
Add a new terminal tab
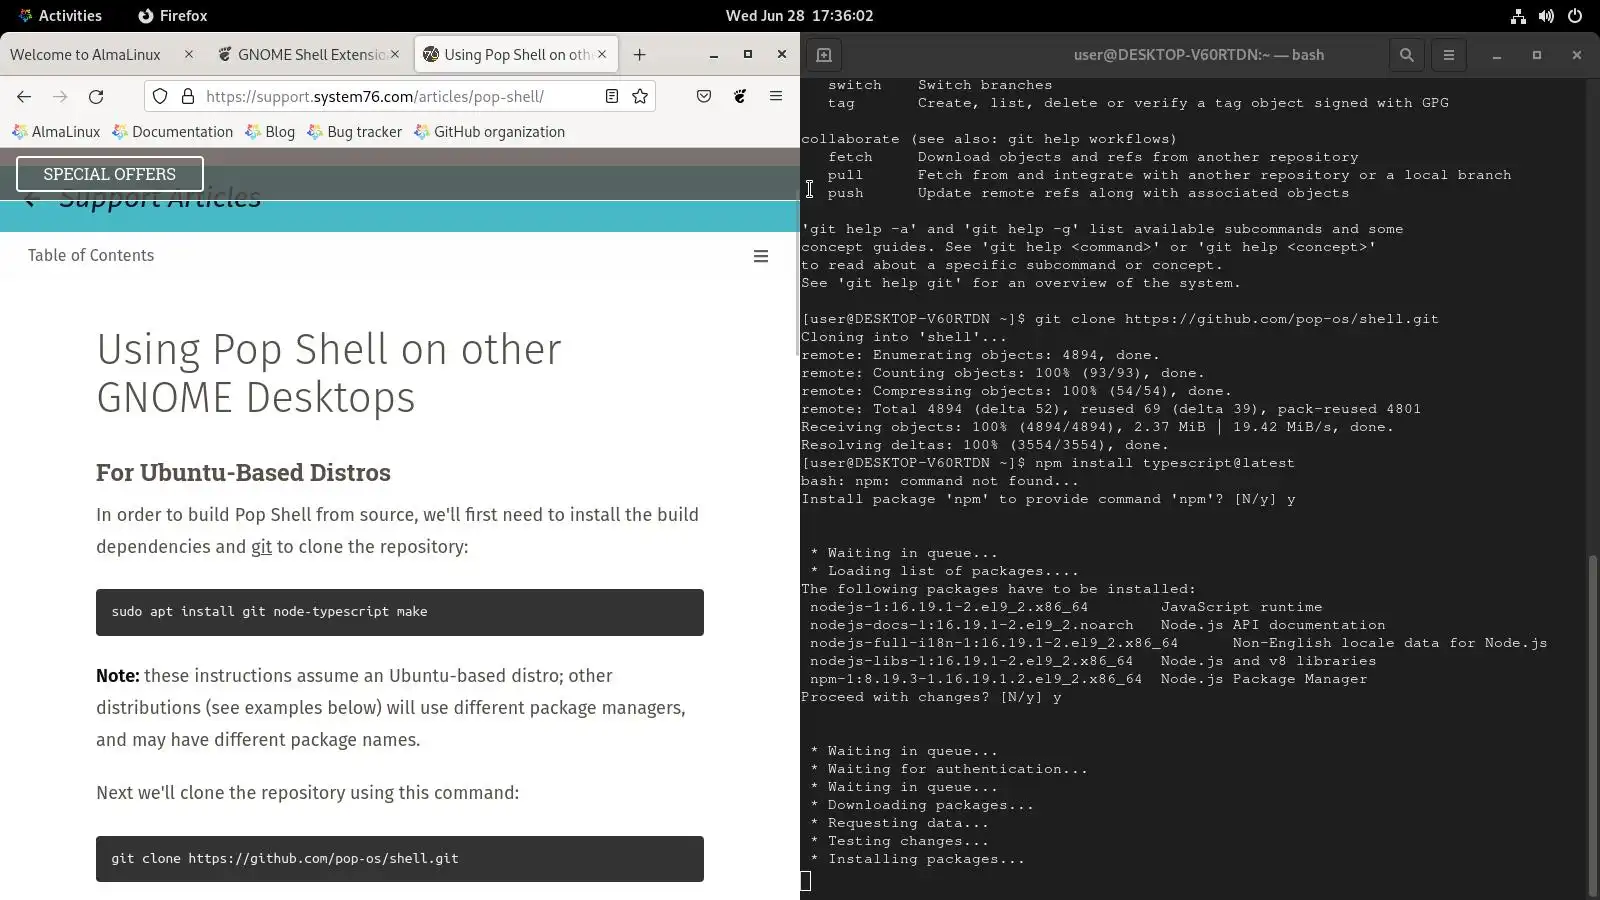[824, 55]
